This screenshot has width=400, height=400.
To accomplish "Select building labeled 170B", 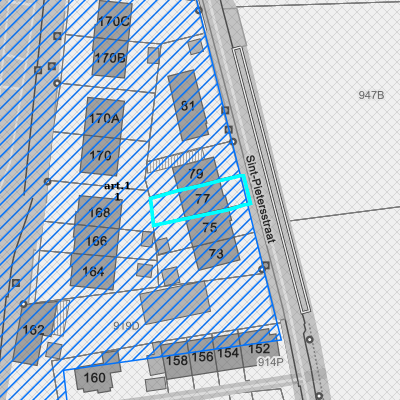I will coord(110,58).
